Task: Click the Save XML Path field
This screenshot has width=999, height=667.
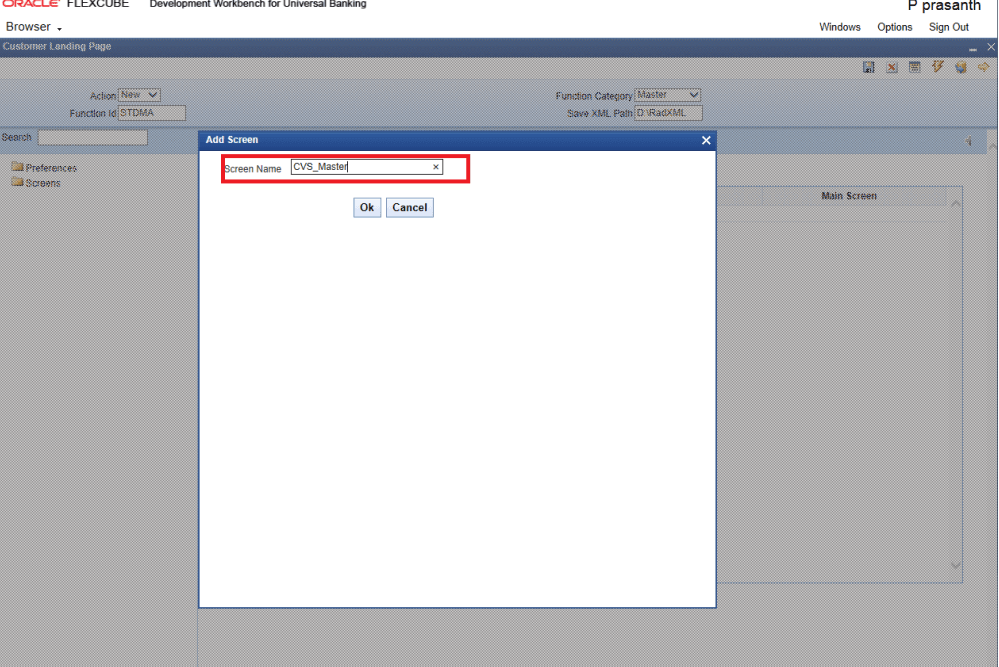Action: click(668, 113)
